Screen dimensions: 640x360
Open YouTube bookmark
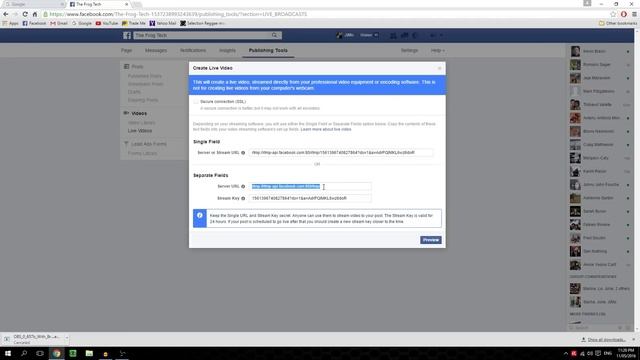tap(107, 23)
